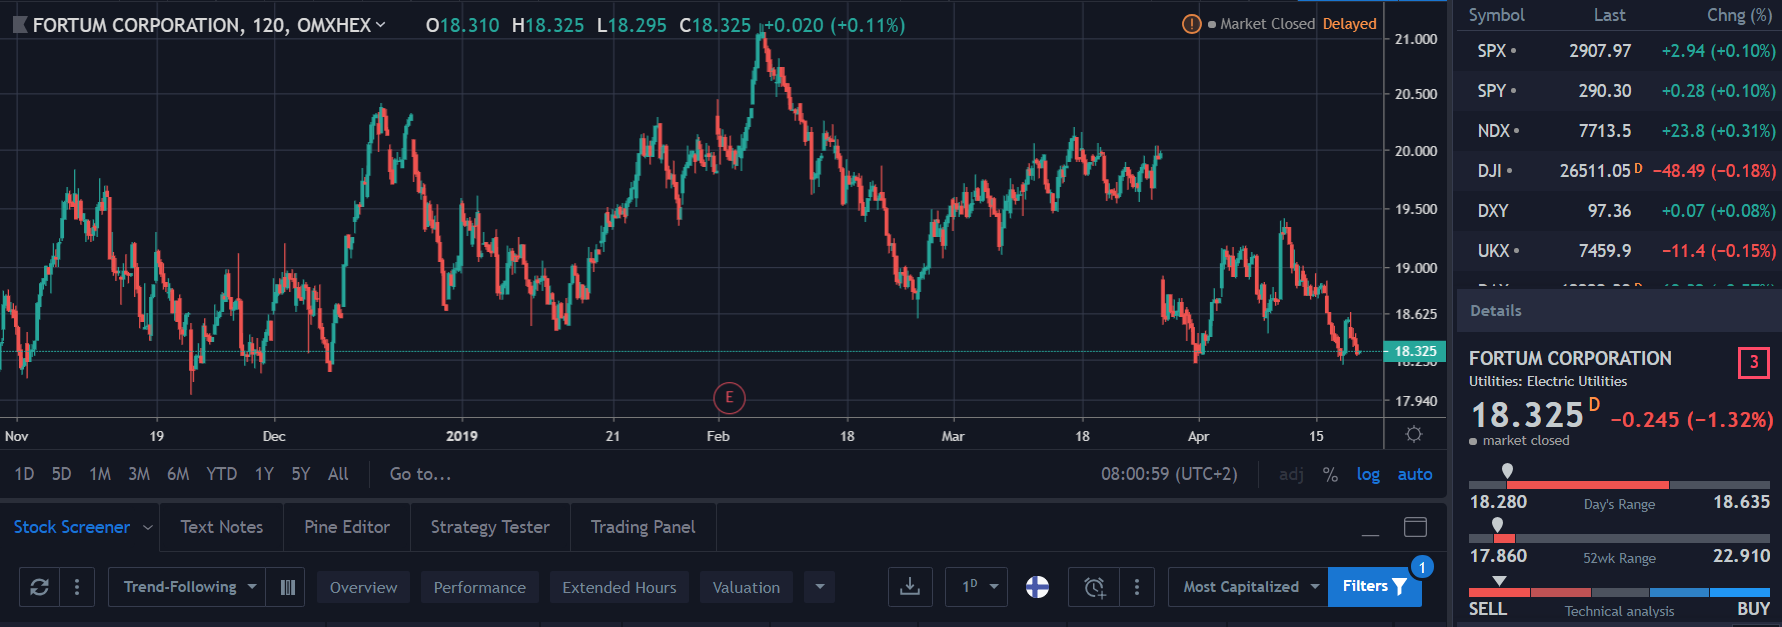Select the YTD time range
The image size is (1782, 627).
click(x=221, y=474)
